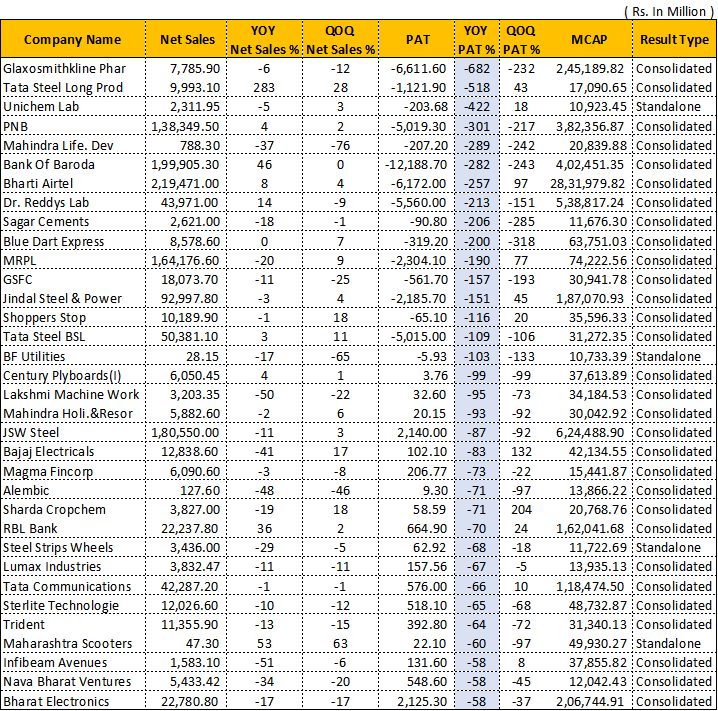
Task: Select Sterlite Technologie cell
Action: click(61, 606)
